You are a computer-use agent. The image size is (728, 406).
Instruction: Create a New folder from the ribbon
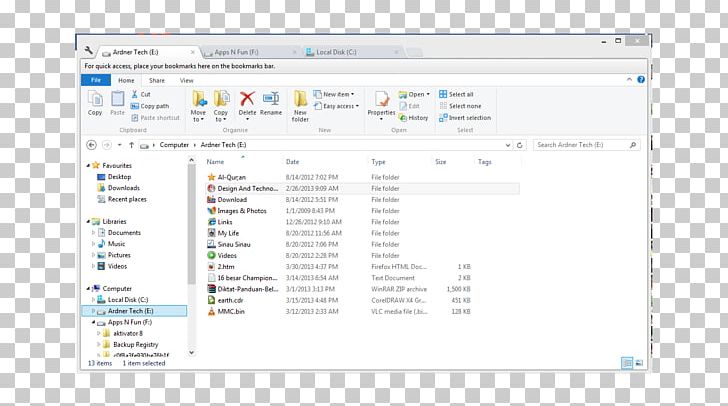[300, 103]
